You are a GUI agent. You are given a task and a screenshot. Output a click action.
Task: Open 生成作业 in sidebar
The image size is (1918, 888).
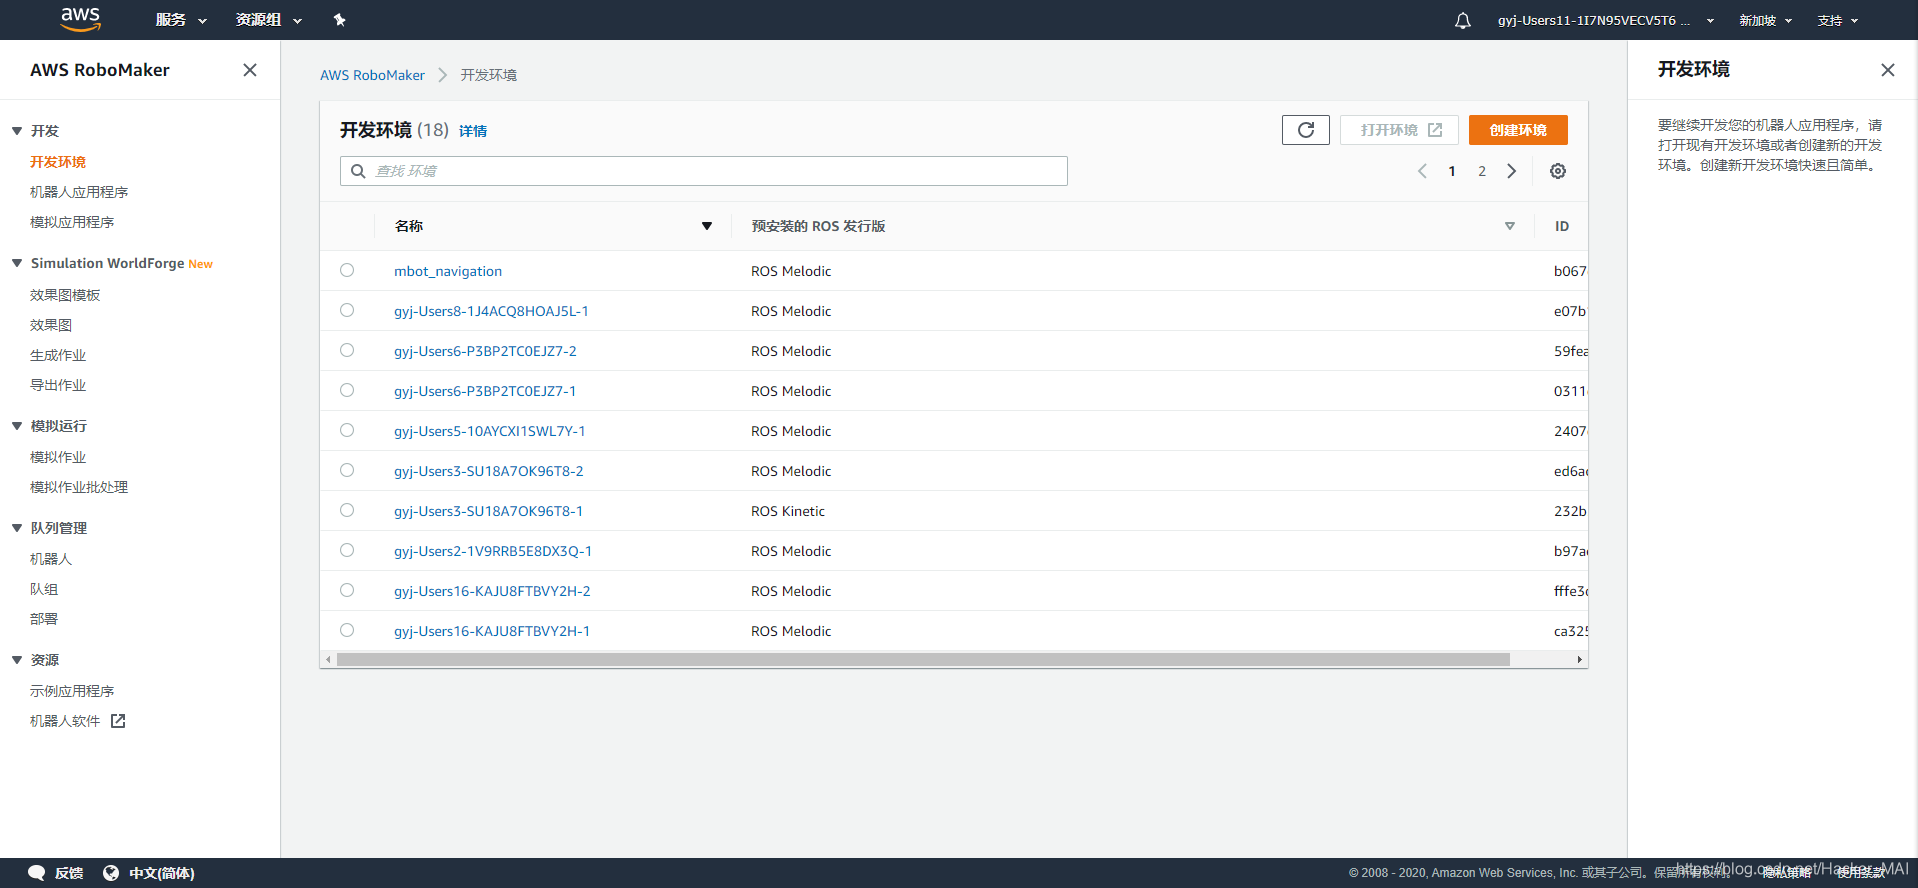click(58, 355)
